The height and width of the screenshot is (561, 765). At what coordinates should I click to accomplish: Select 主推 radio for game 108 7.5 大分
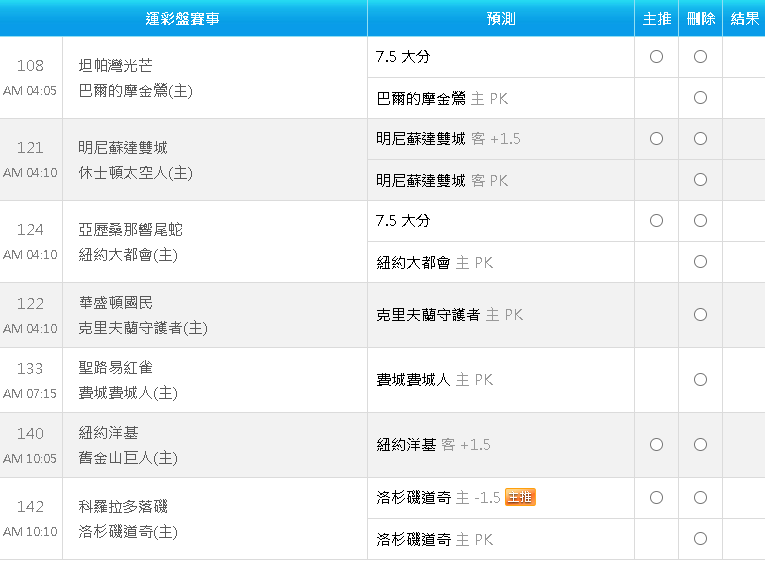tap(656, 57)
